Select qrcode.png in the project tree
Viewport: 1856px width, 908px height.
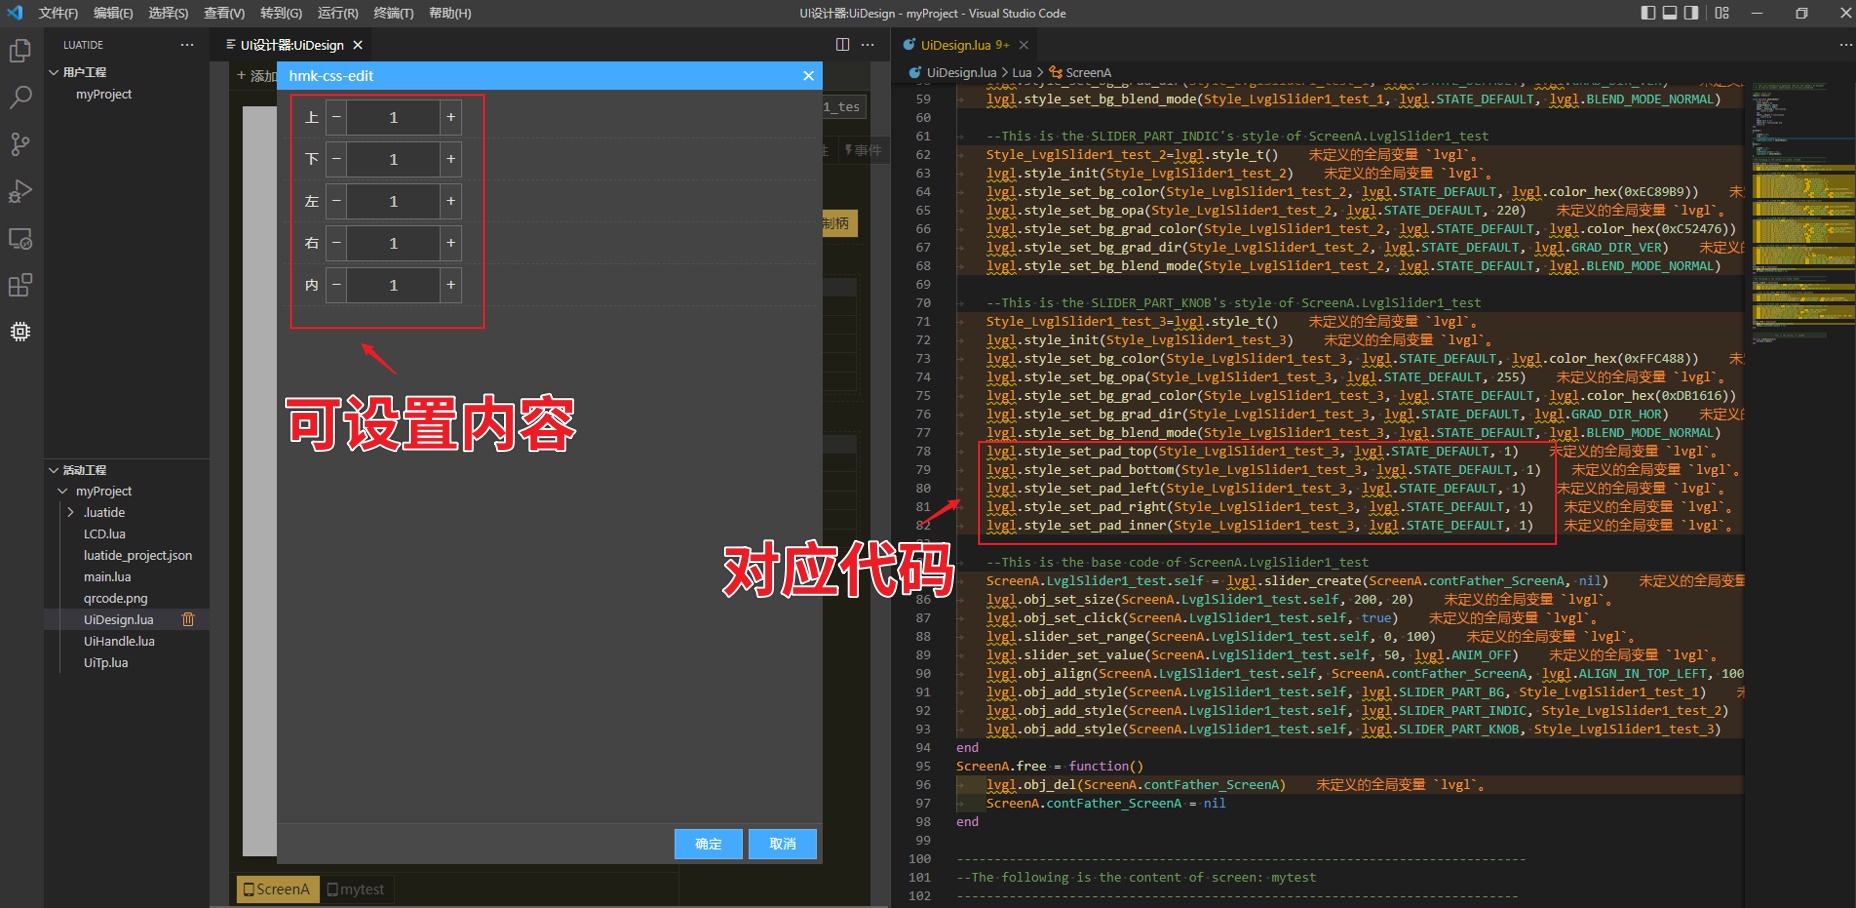(x=115, y=598)
